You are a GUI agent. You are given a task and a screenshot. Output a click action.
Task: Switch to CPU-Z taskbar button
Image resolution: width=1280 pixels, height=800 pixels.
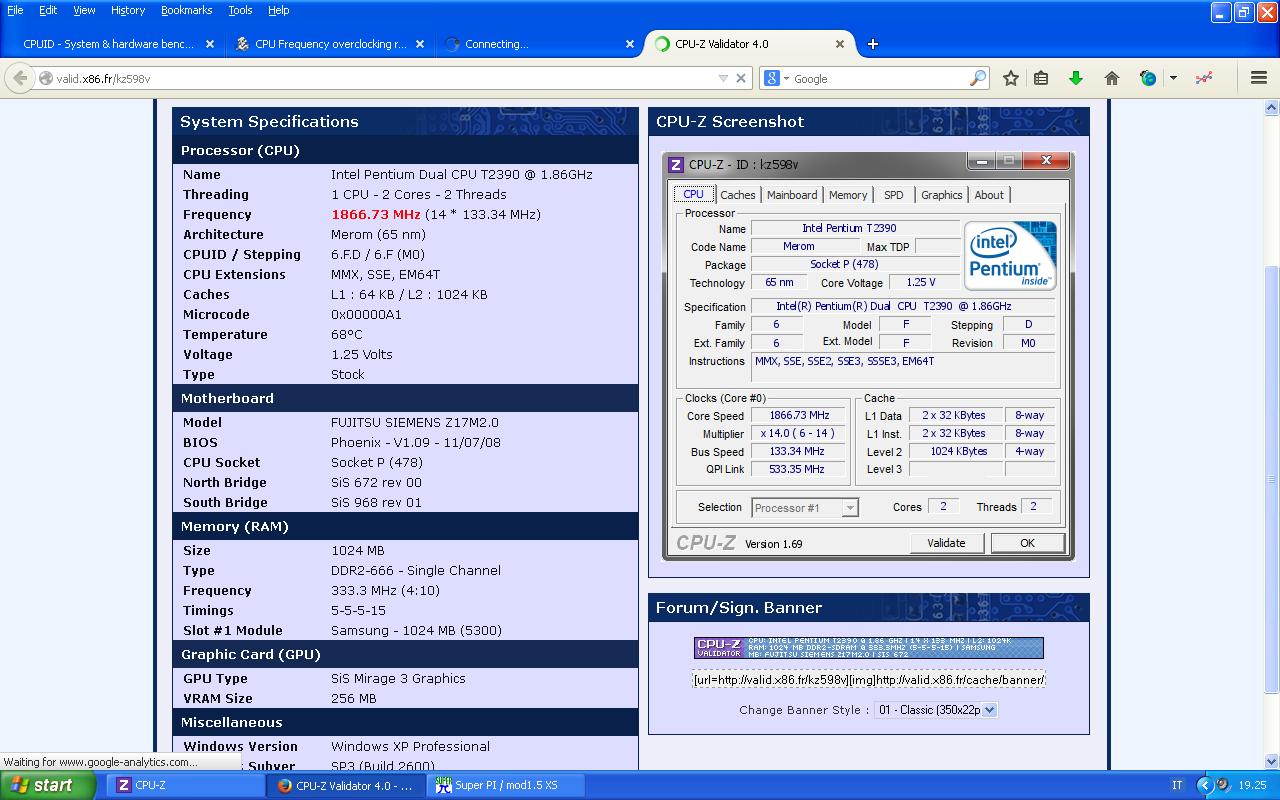point(186,785)
